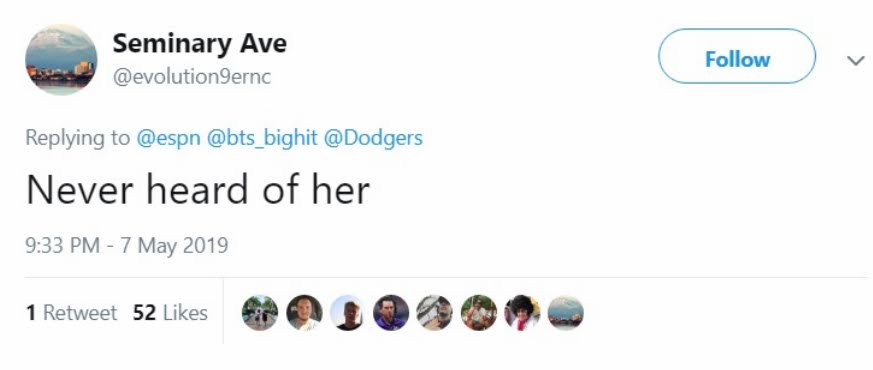Open liker avatar with big curly black wig
The width and height of the screenshot is (873, 370).
click(x=522, y=313)
